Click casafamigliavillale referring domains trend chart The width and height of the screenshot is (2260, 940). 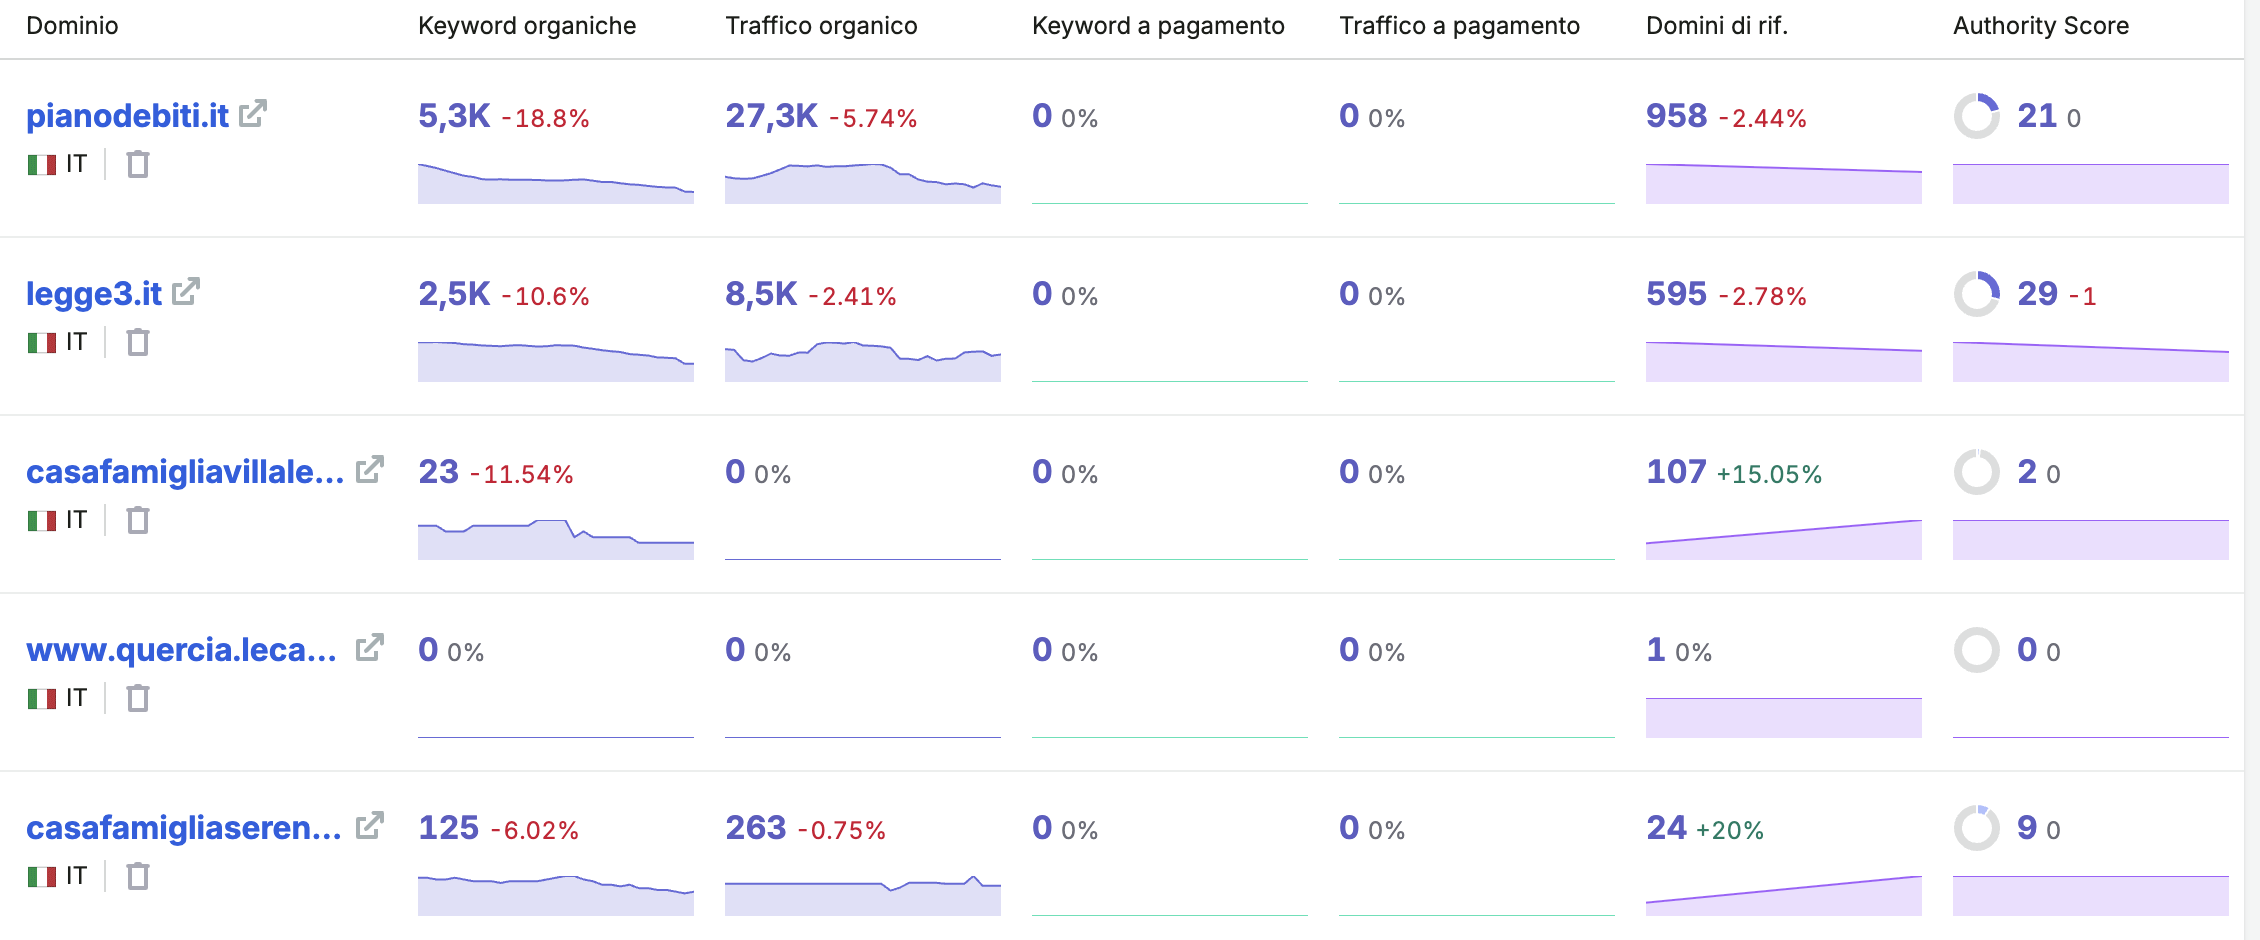tap(1784, 540)
